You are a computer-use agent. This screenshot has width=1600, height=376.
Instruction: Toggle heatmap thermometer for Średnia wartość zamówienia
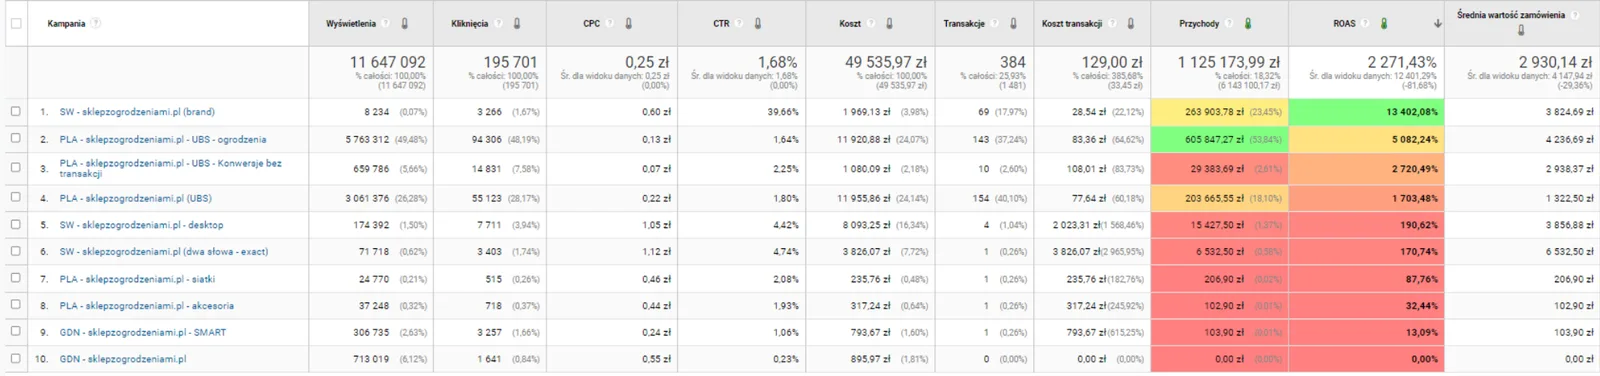(x=1520, y=30)
